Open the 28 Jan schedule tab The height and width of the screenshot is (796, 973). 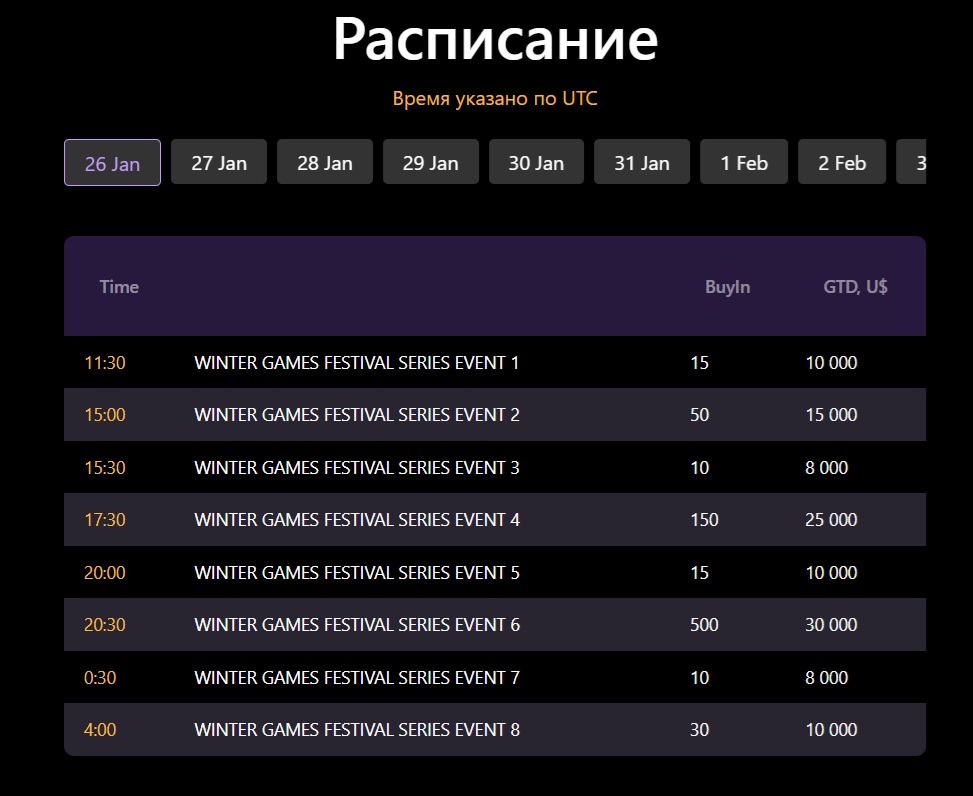(x=325, y=163)
